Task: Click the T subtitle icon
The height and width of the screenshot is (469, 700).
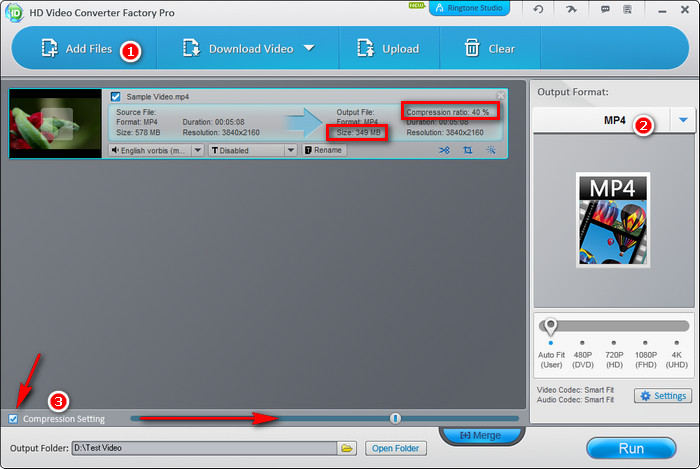Action: tap(215, 150)
